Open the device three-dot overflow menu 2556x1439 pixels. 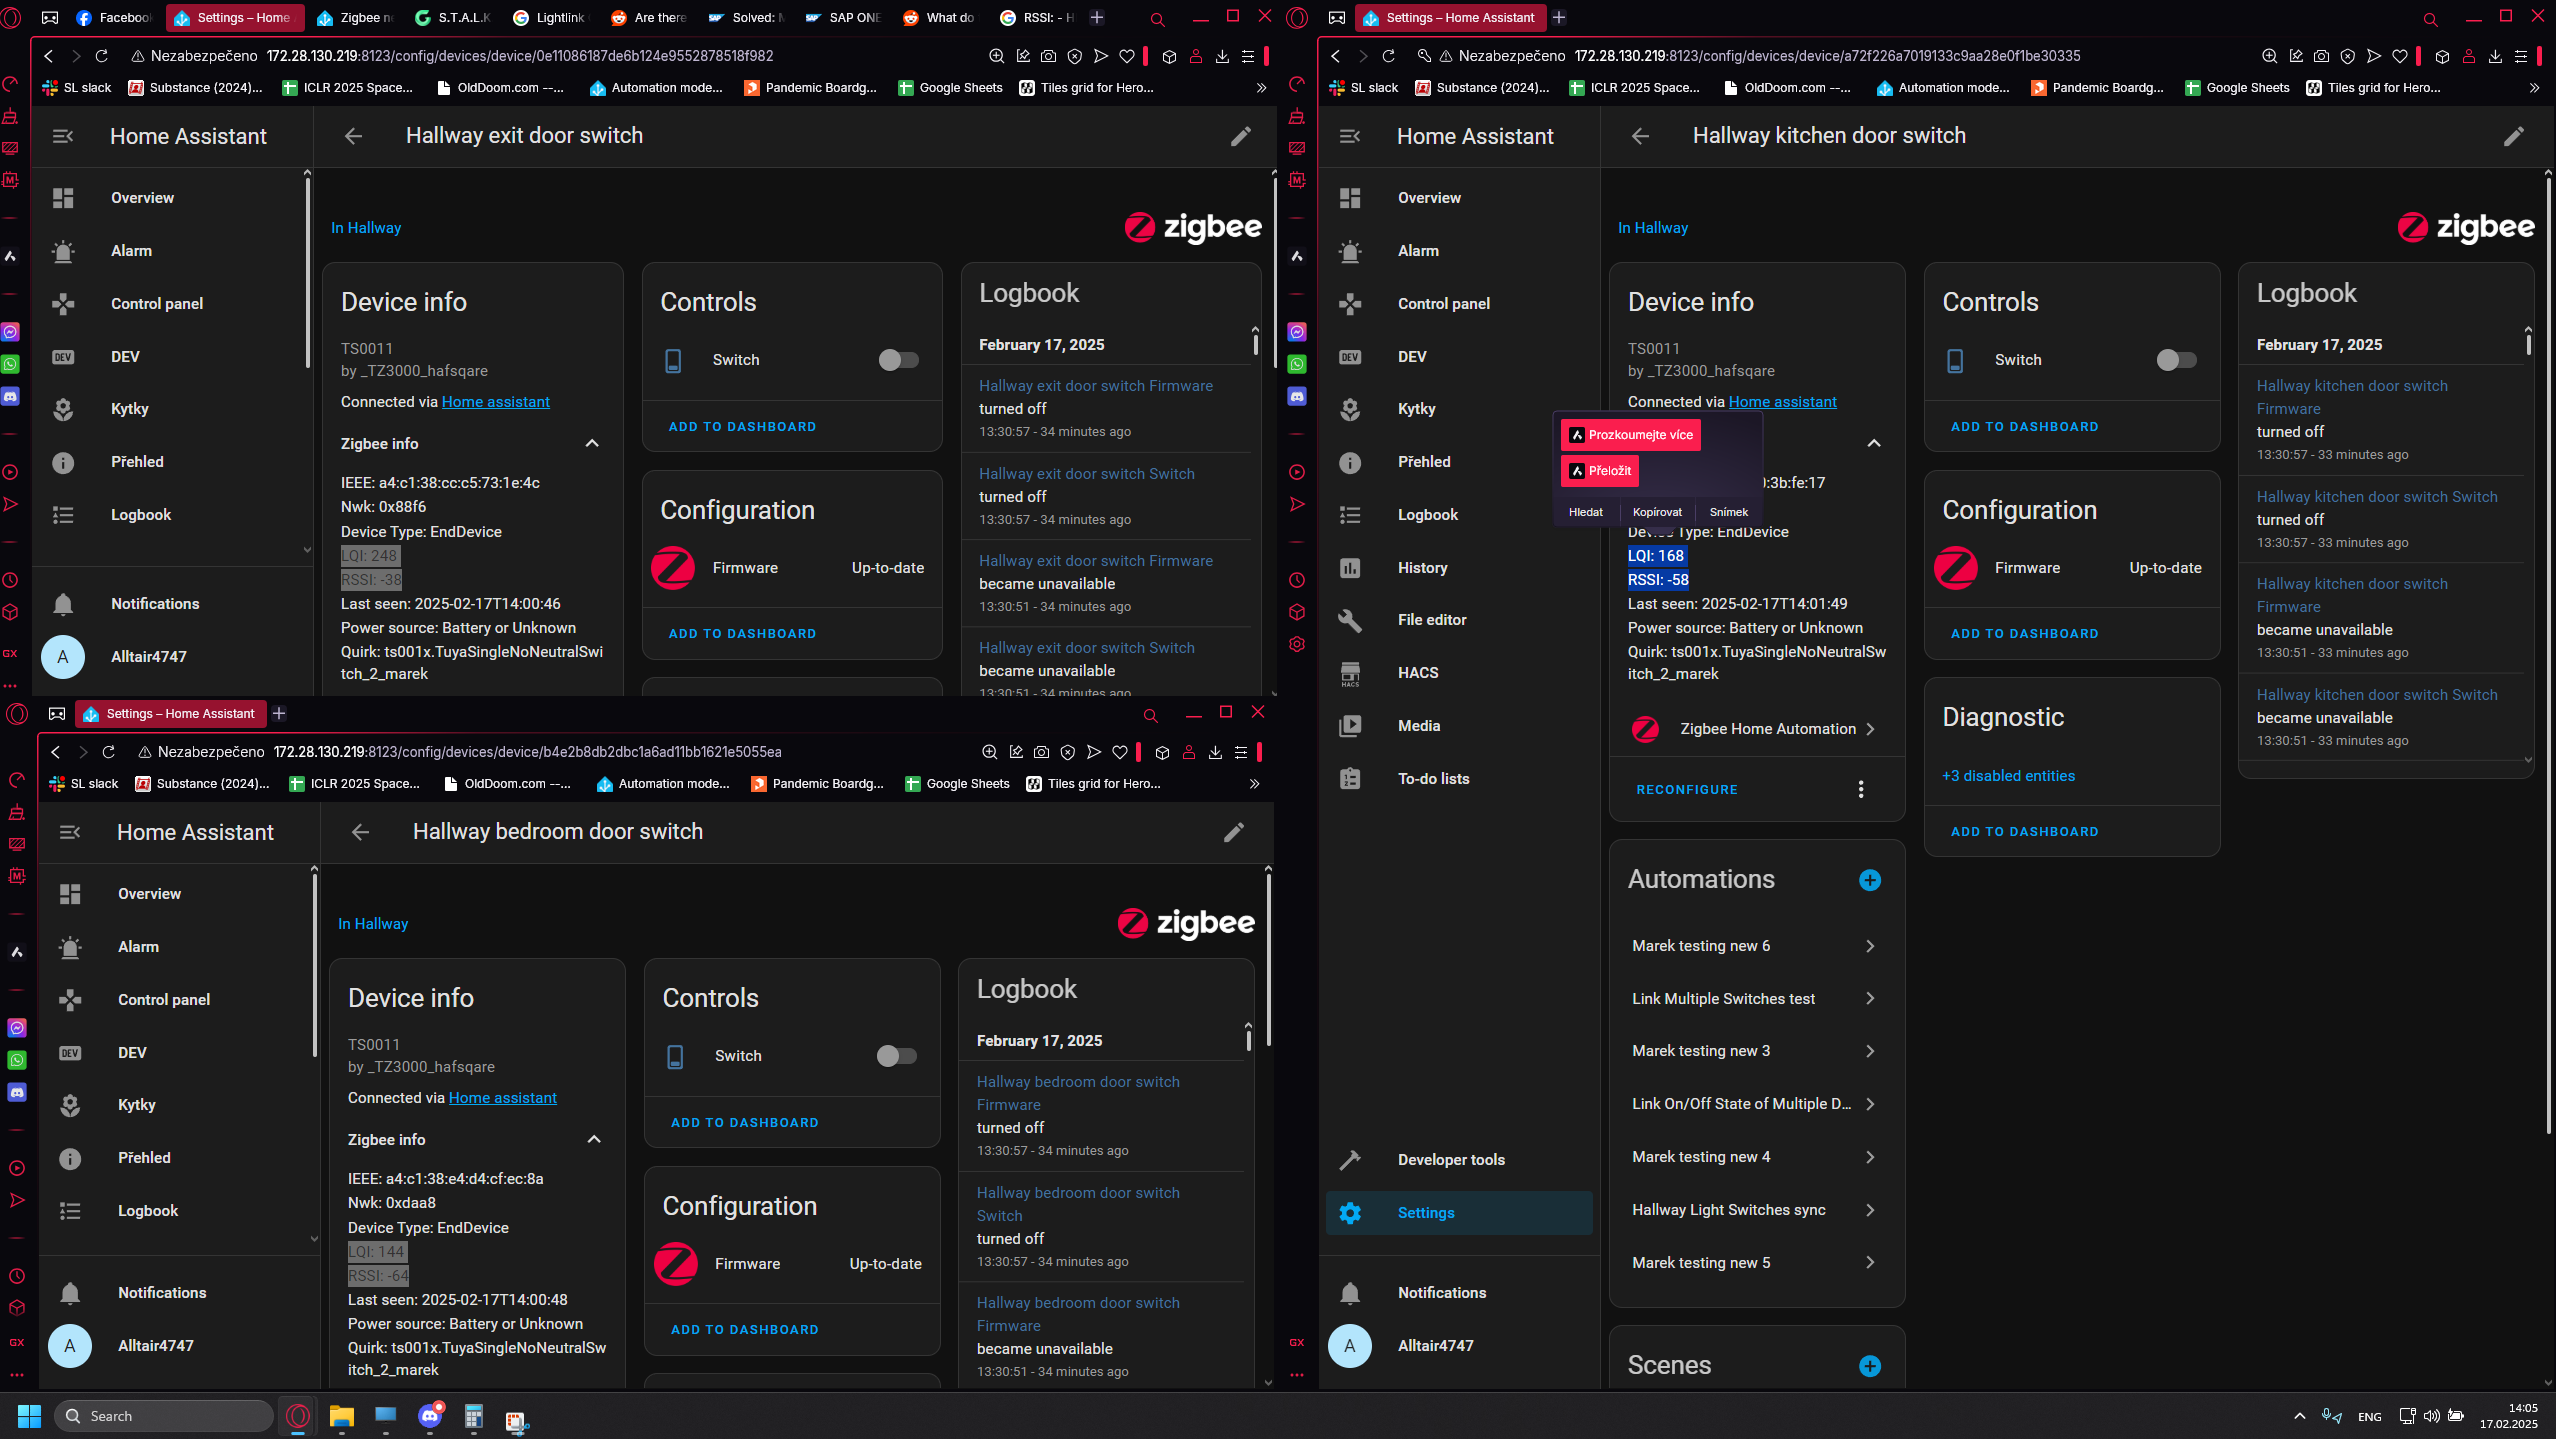tap(1860, 790)
